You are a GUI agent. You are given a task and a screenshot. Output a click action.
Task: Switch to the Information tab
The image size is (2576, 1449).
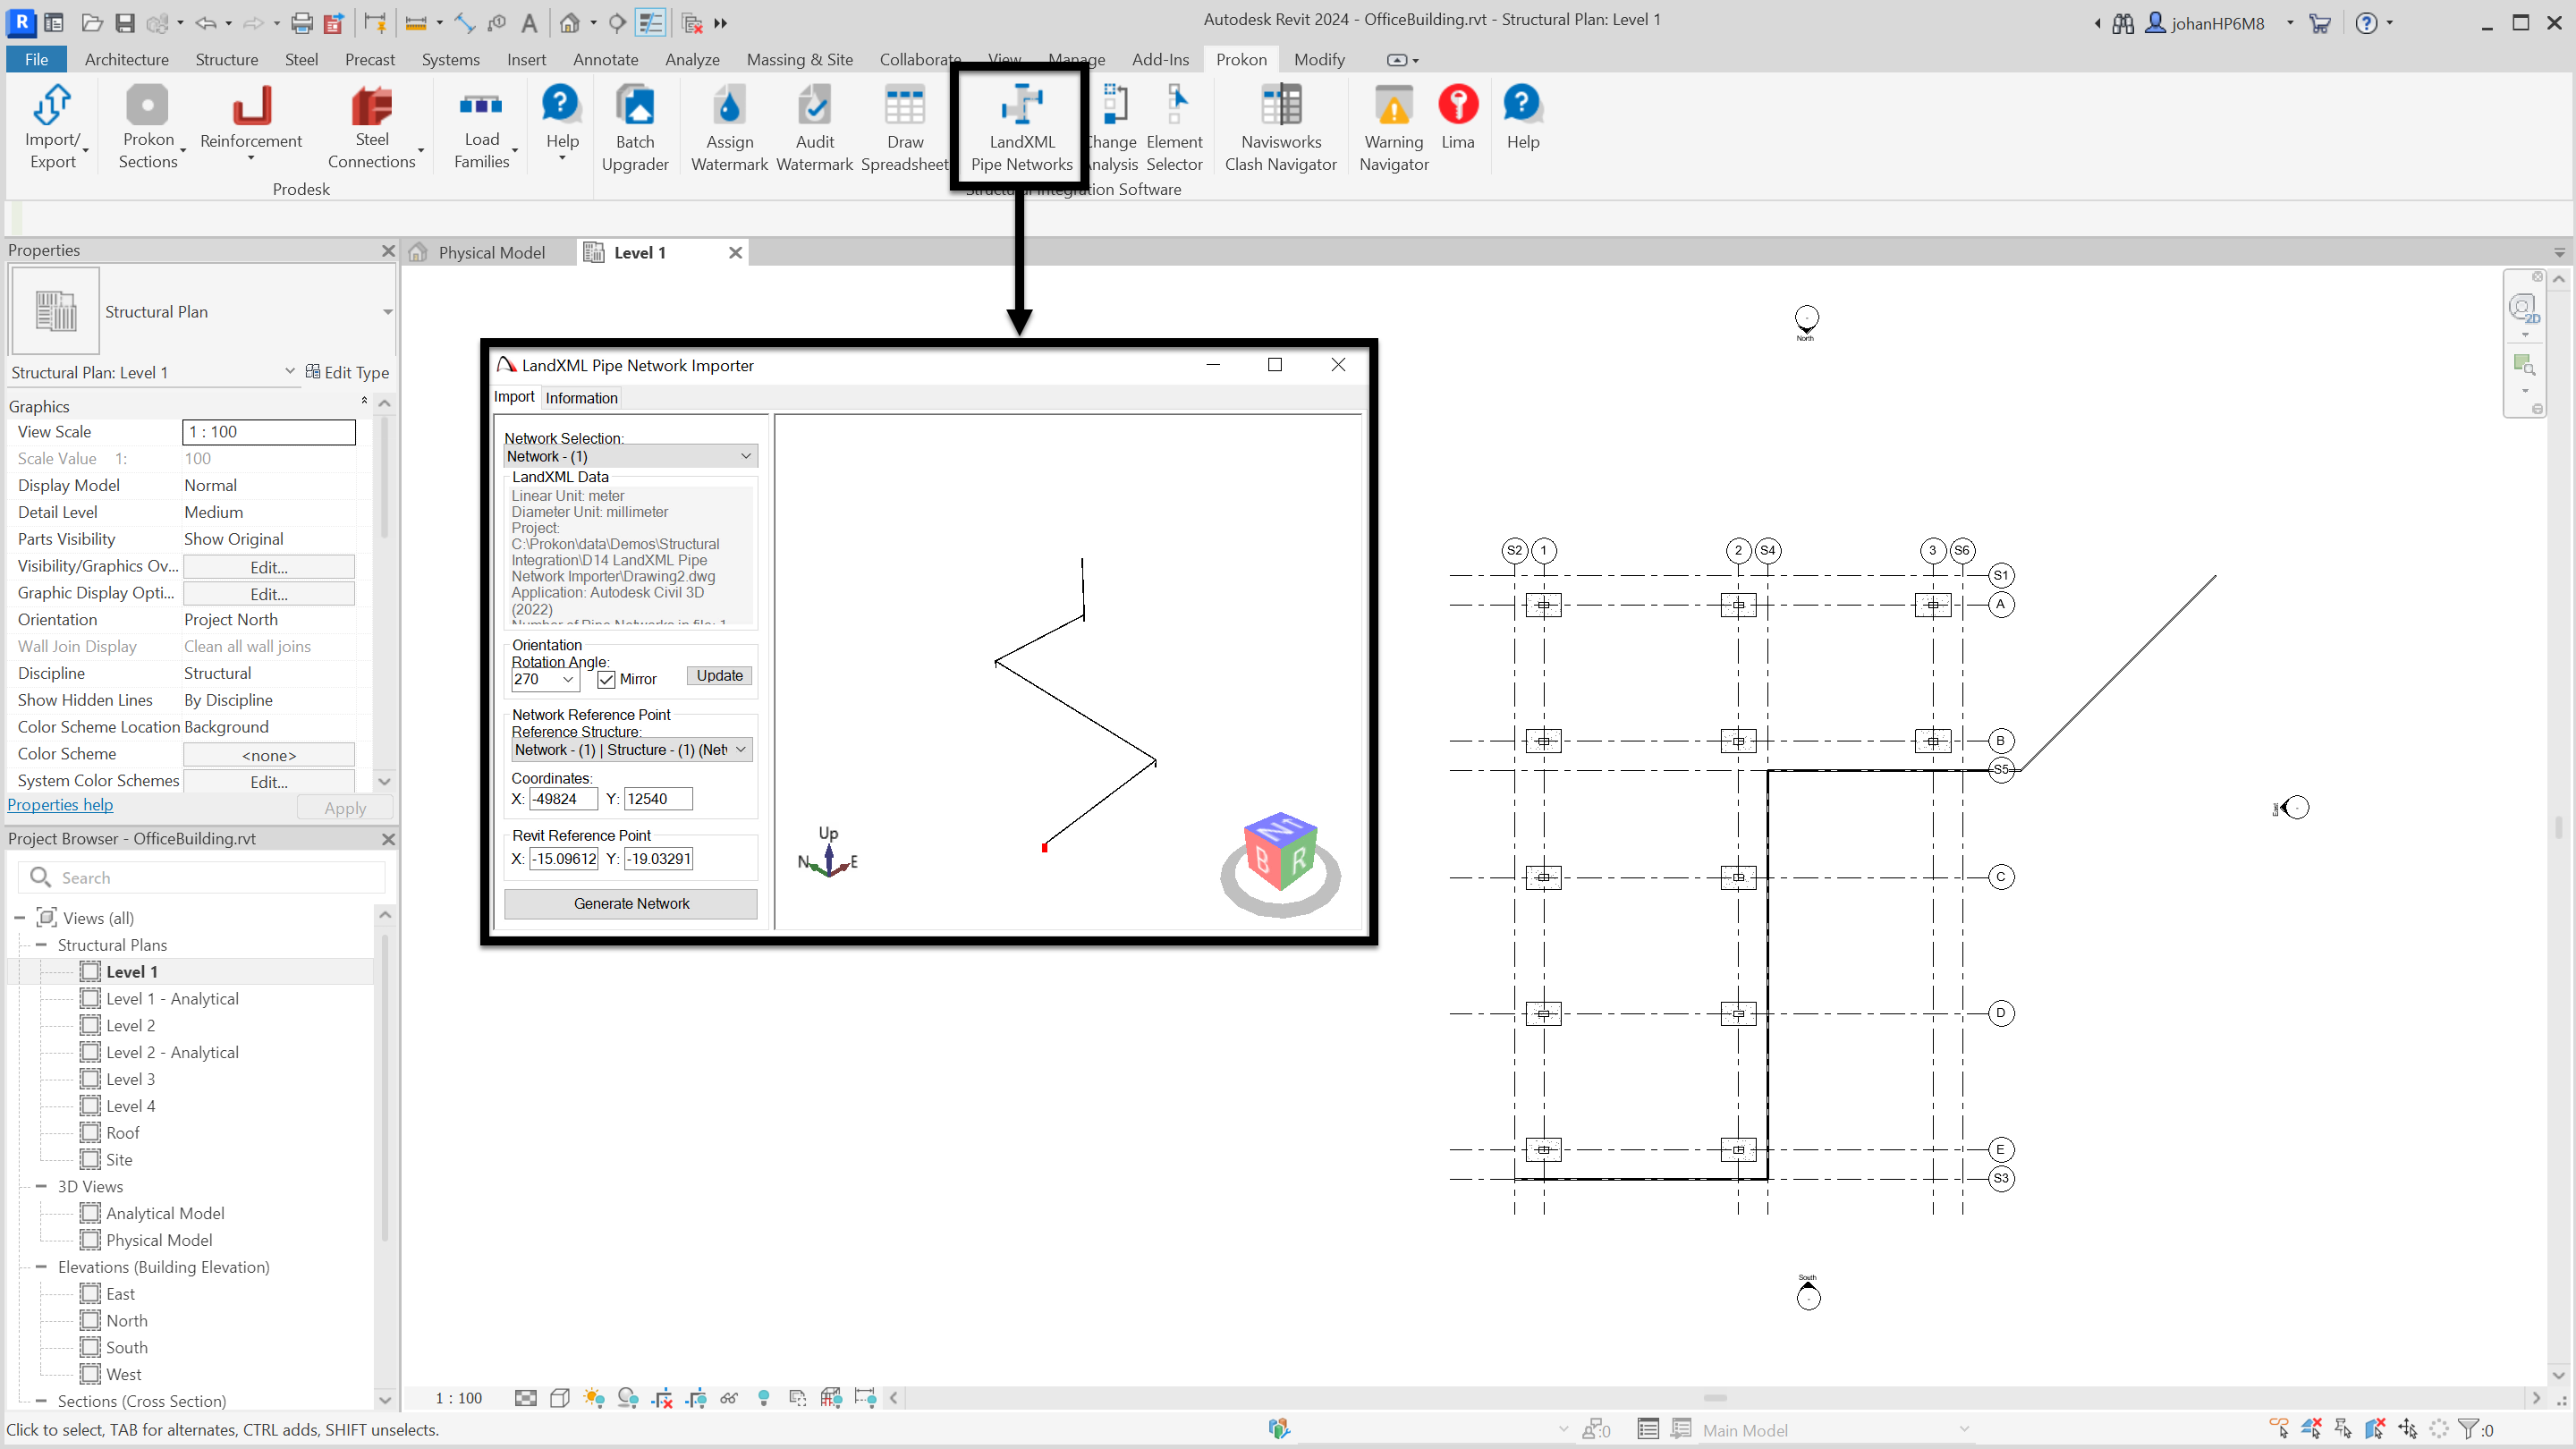click(x=581, y=398)
